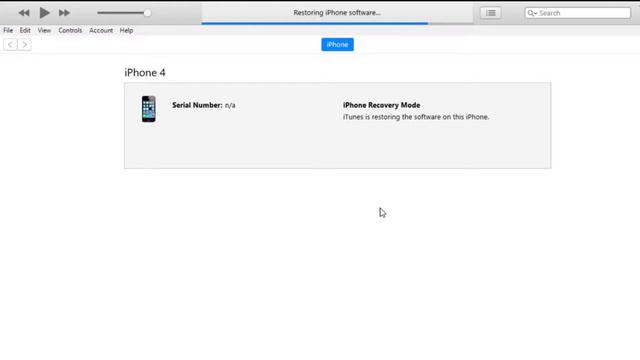640x360 pixels.
Task: Open the View menu
Action: (44, 31)
